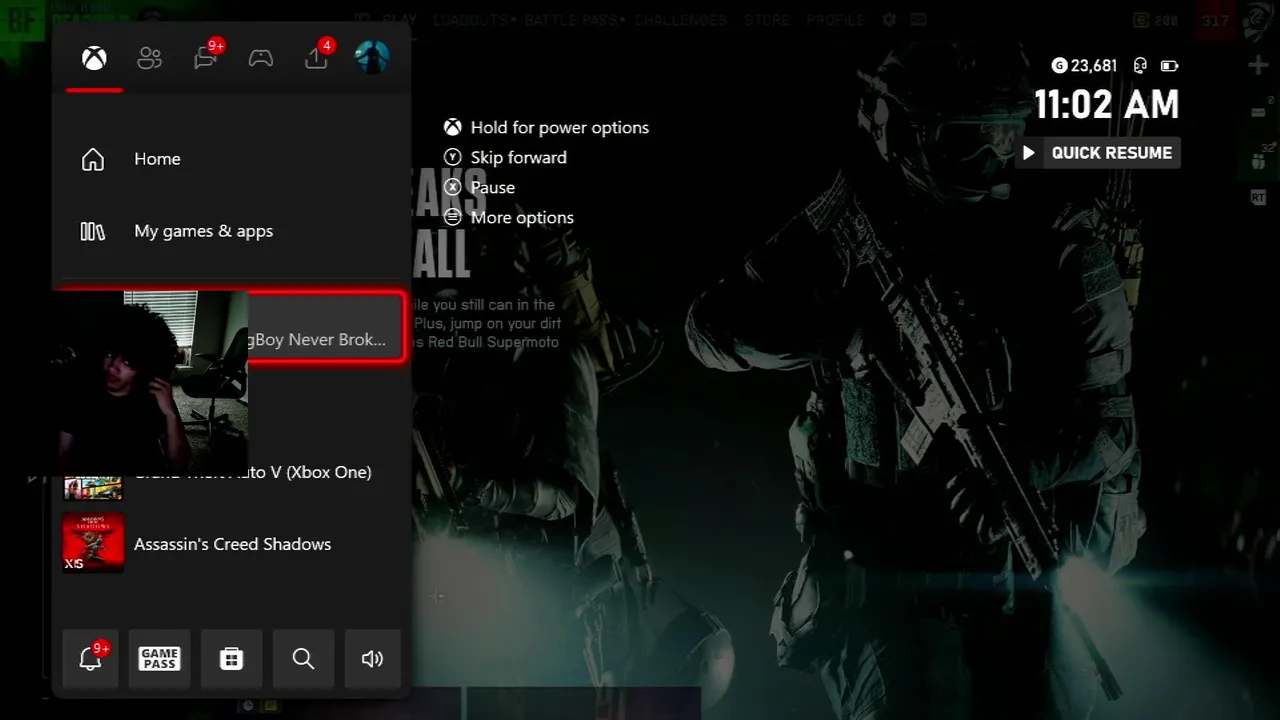Click the Pause hint

coord(480,187)
